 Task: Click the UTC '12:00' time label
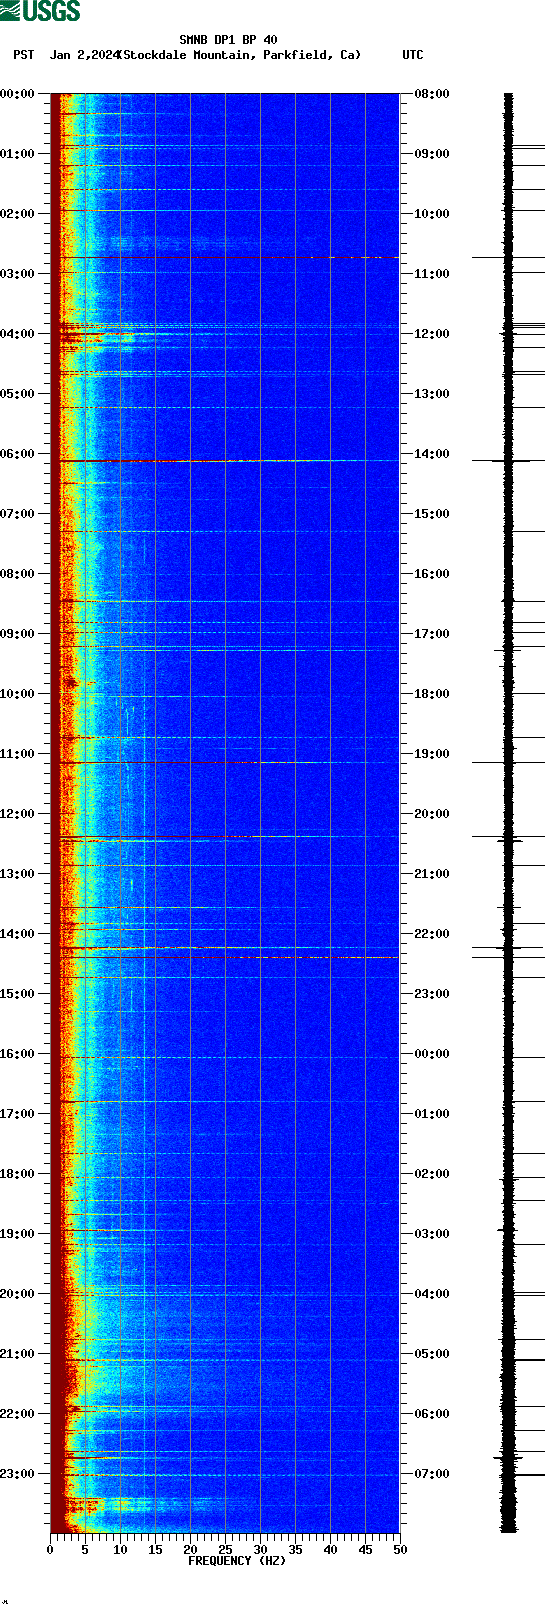click(x=432, y=334)
